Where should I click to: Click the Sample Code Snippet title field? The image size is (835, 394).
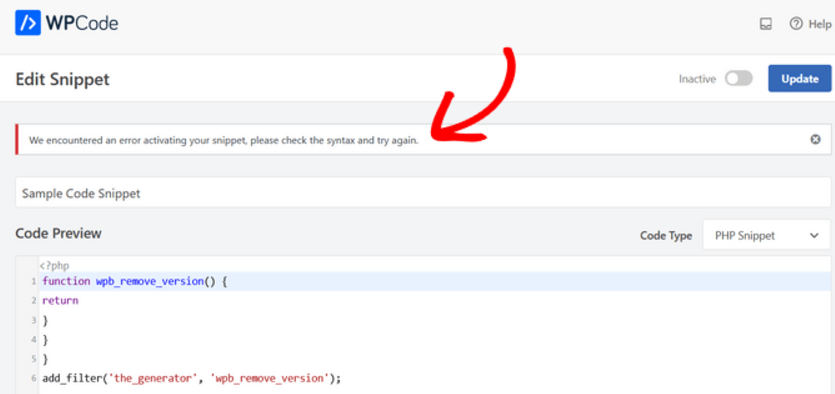pyautogui.click(x=423, y=193)
